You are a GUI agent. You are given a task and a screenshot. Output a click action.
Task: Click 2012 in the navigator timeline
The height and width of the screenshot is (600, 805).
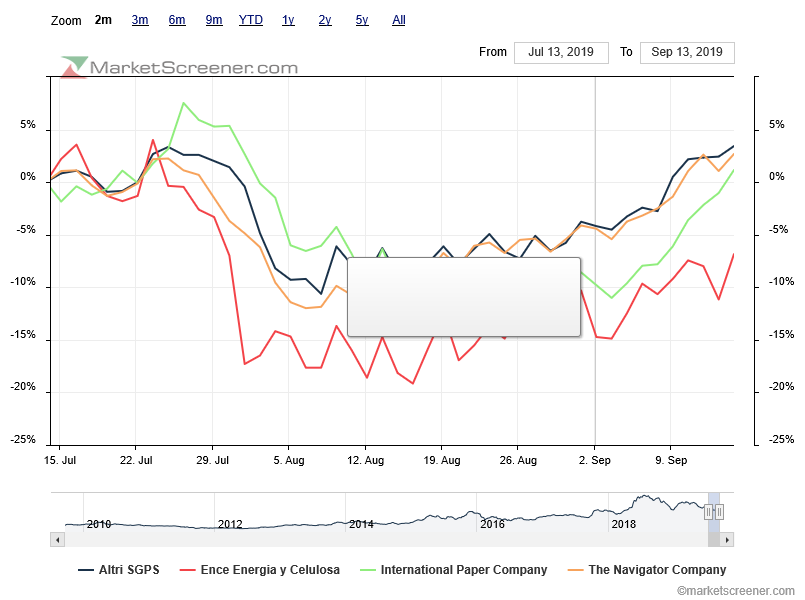coord(230,524)
